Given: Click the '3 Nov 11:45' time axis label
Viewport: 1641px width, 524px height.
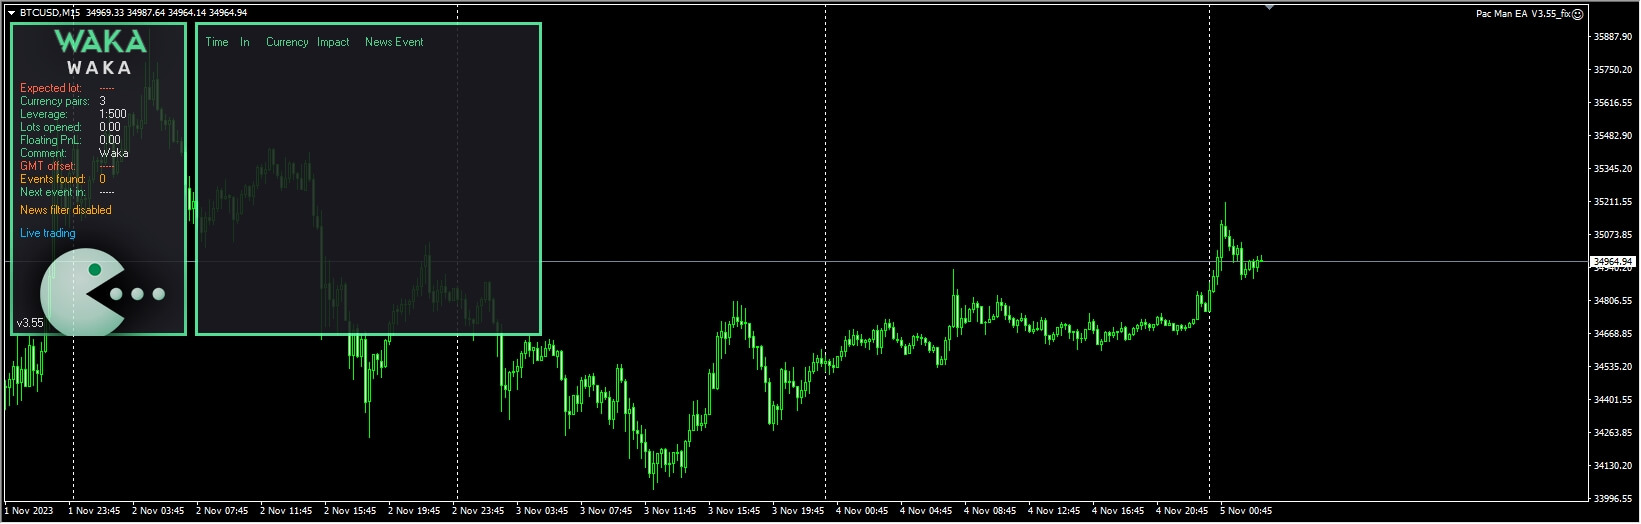Looking at the screenshot, I should (x=670, y=511).
